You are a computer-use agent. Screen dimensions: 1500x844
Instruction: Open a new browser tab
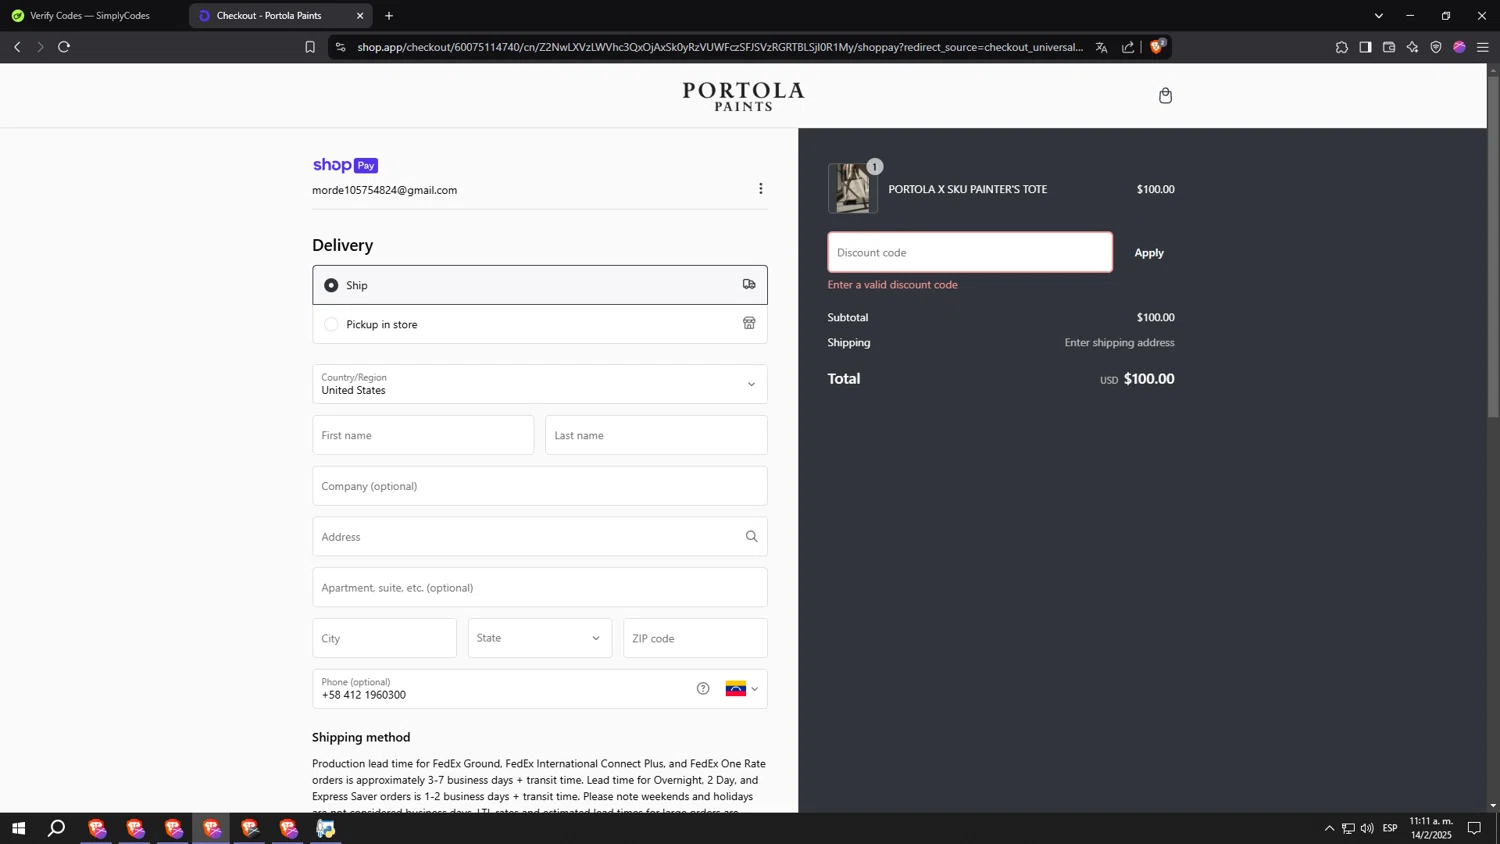pyautogui.click(x=389, y=16)
